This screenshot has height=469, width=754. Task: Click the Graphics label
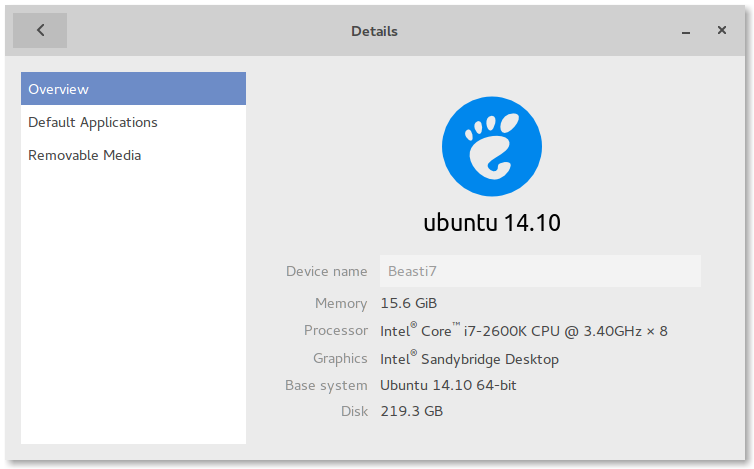pos(340,358)
